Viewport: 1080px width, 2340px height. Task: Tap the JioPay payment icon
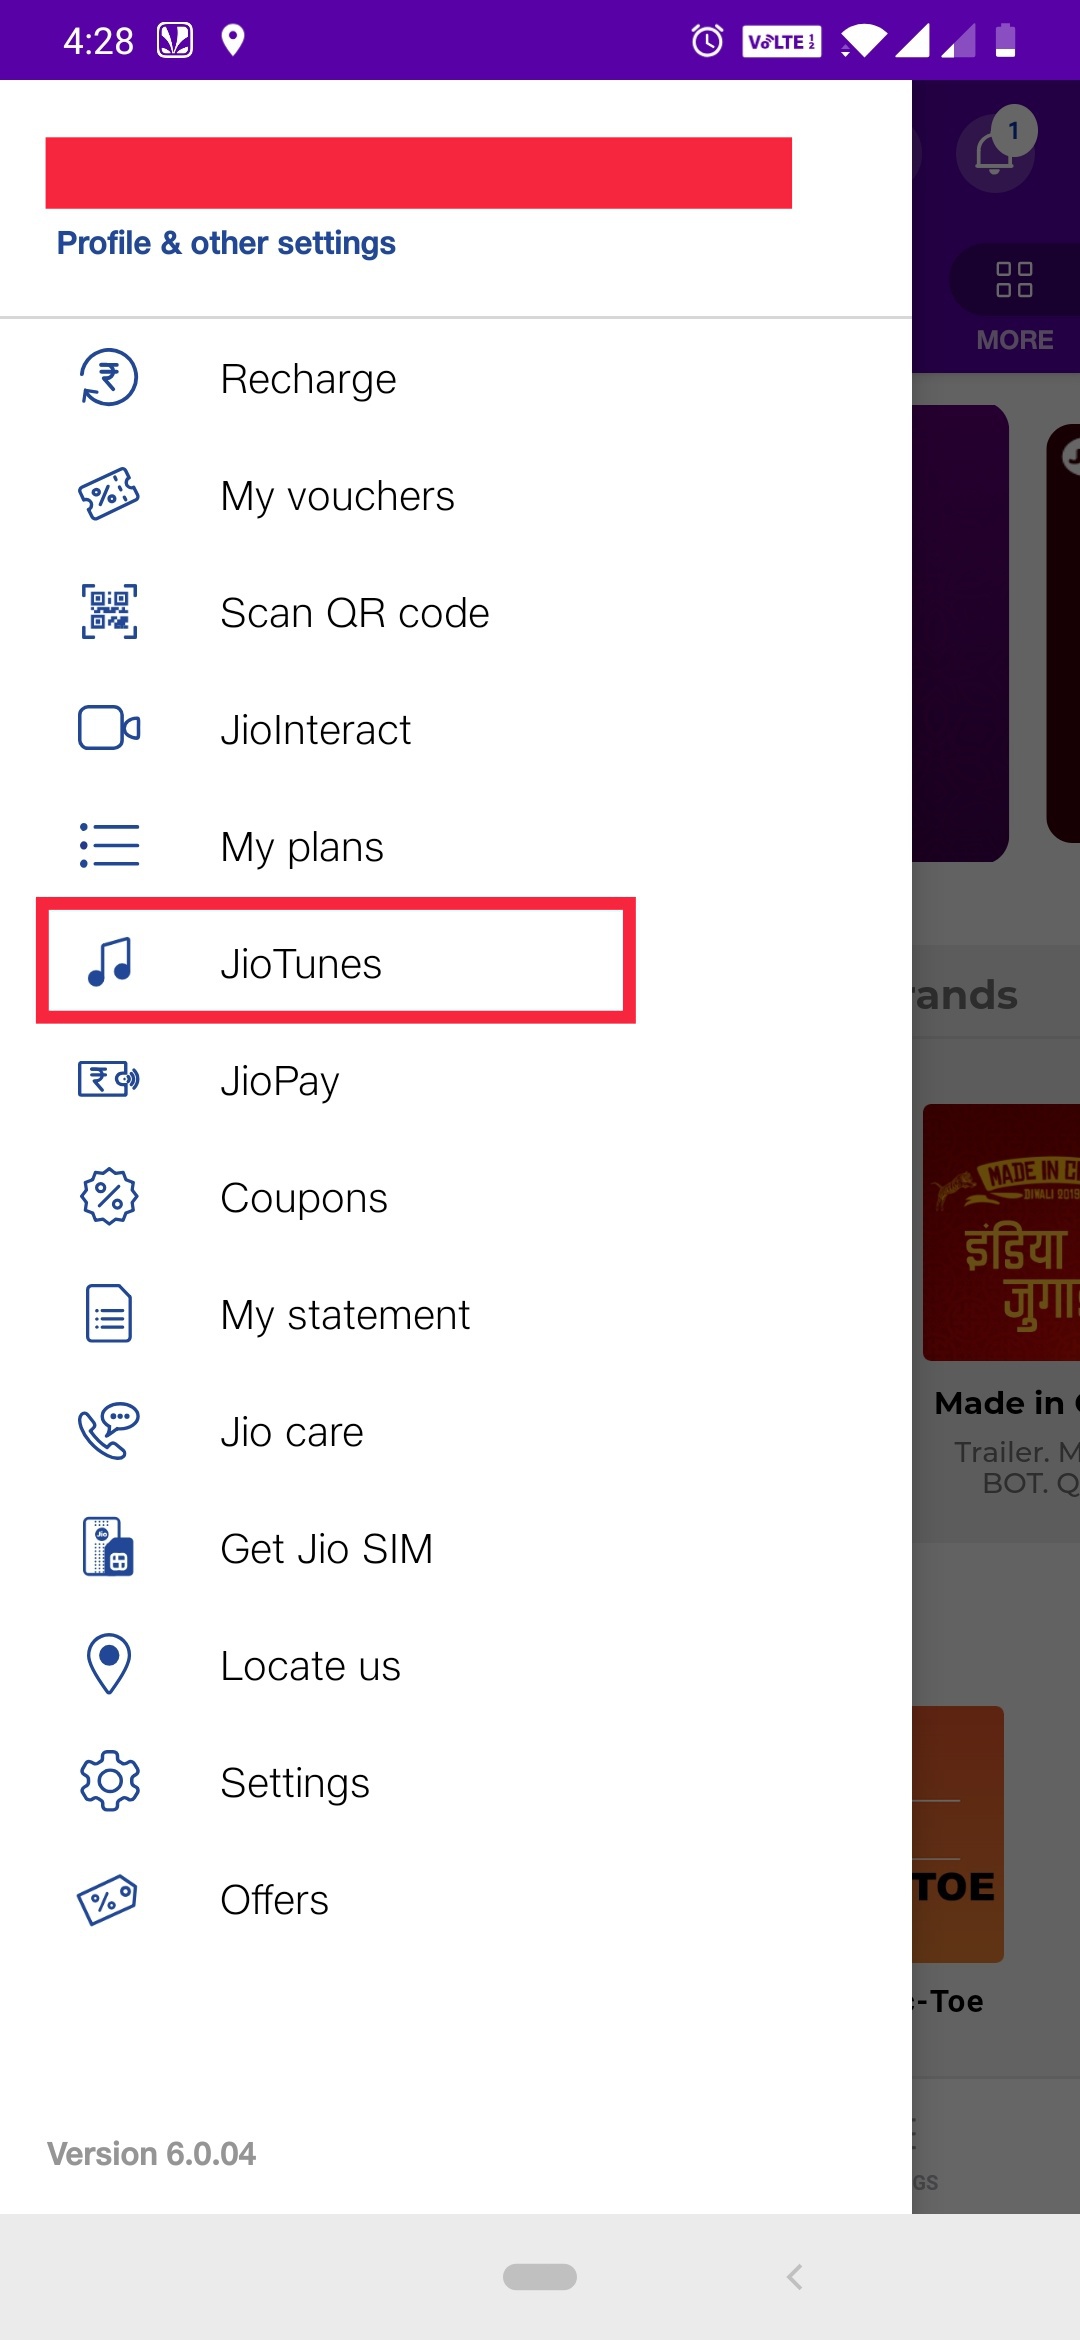tap(109, 1079)
